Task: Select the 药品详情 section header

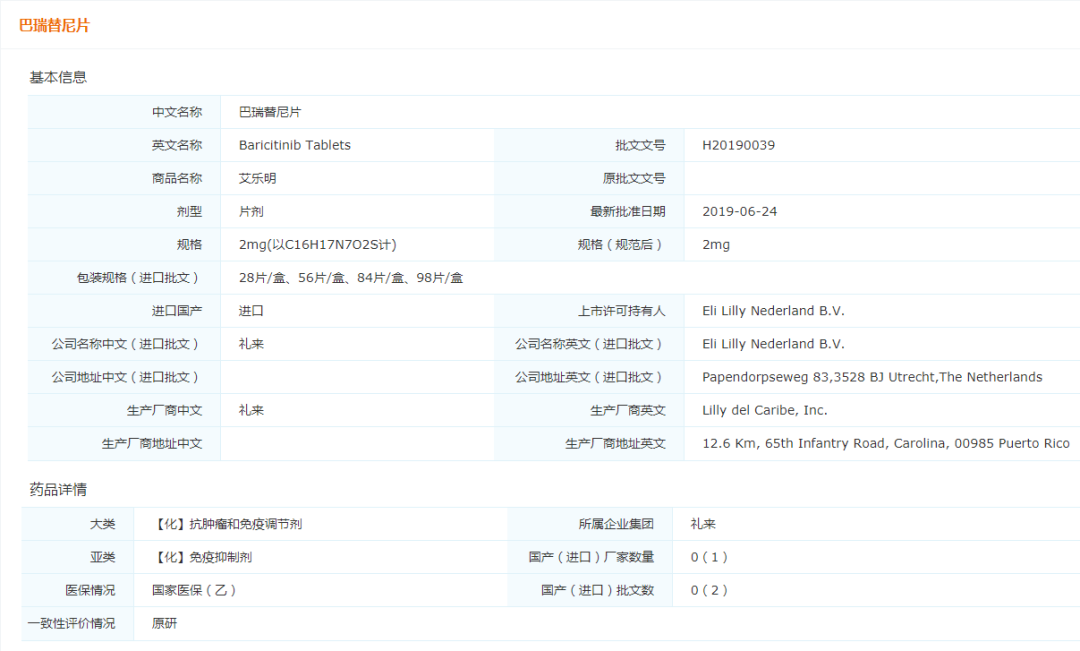Action: pos(57,489)
